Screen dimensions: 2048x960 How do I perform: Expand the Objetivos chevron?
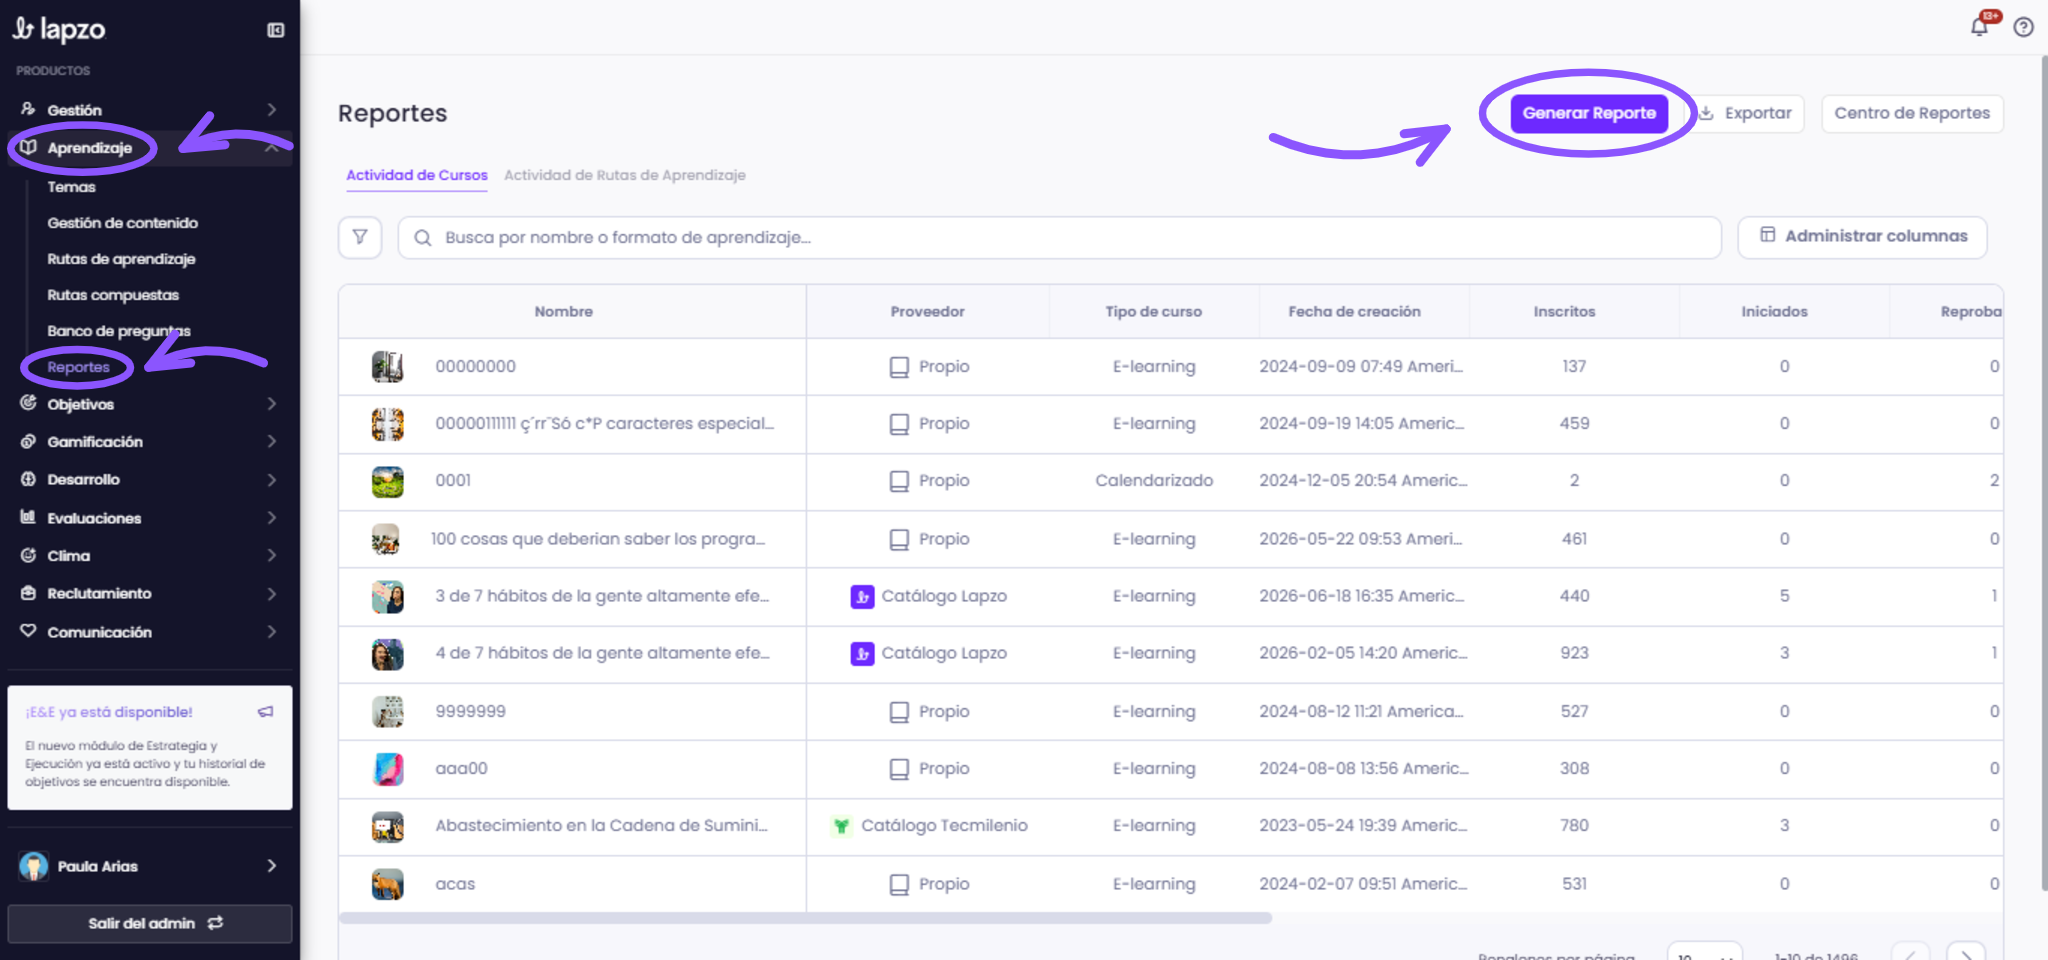click(x=272, y=403)
